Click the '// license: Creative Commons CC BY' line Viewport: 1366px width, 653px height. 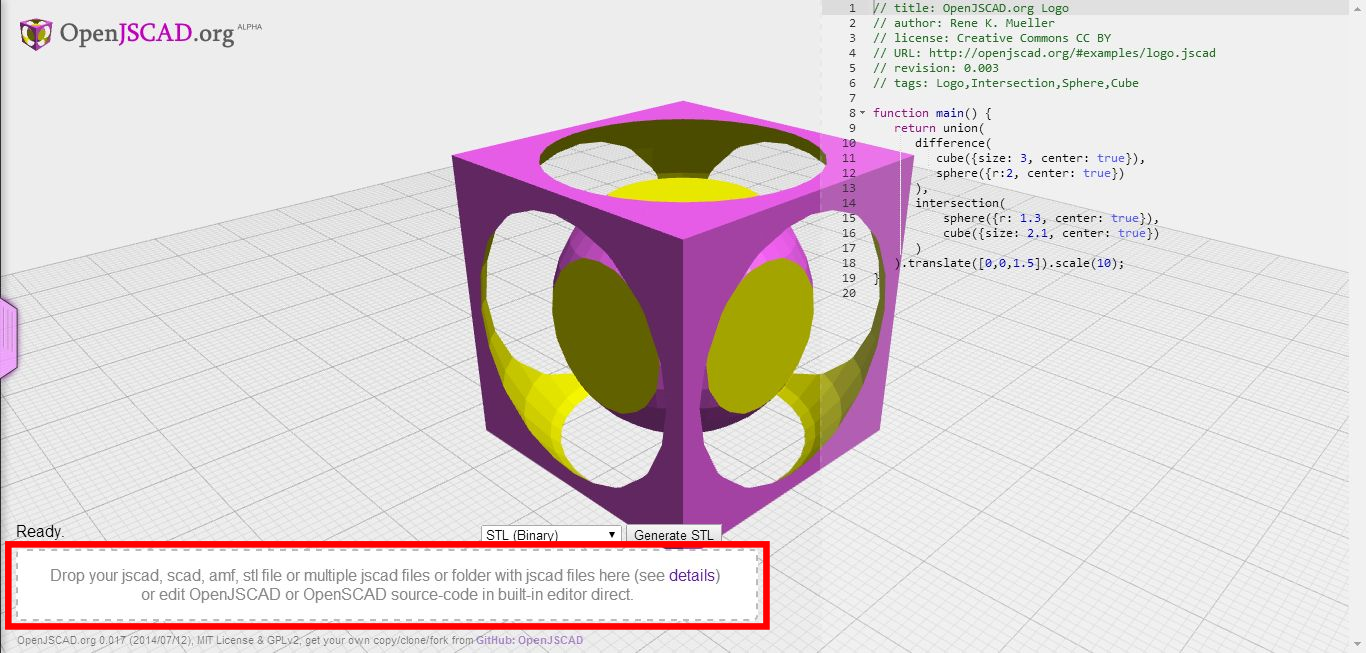pos(991,38)
